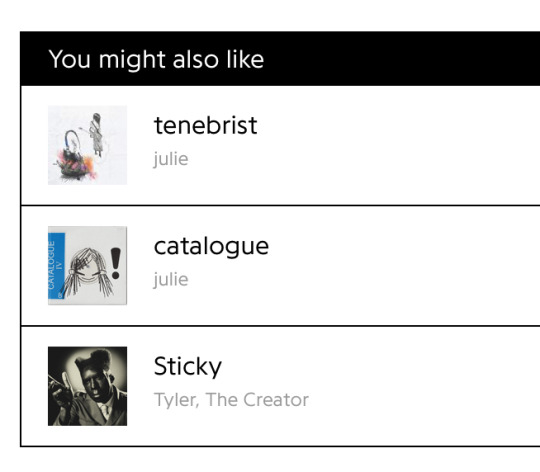Select blank area of tenebrist recommendation row
This screenshot has height=472, width=540.
coord(396,145)
